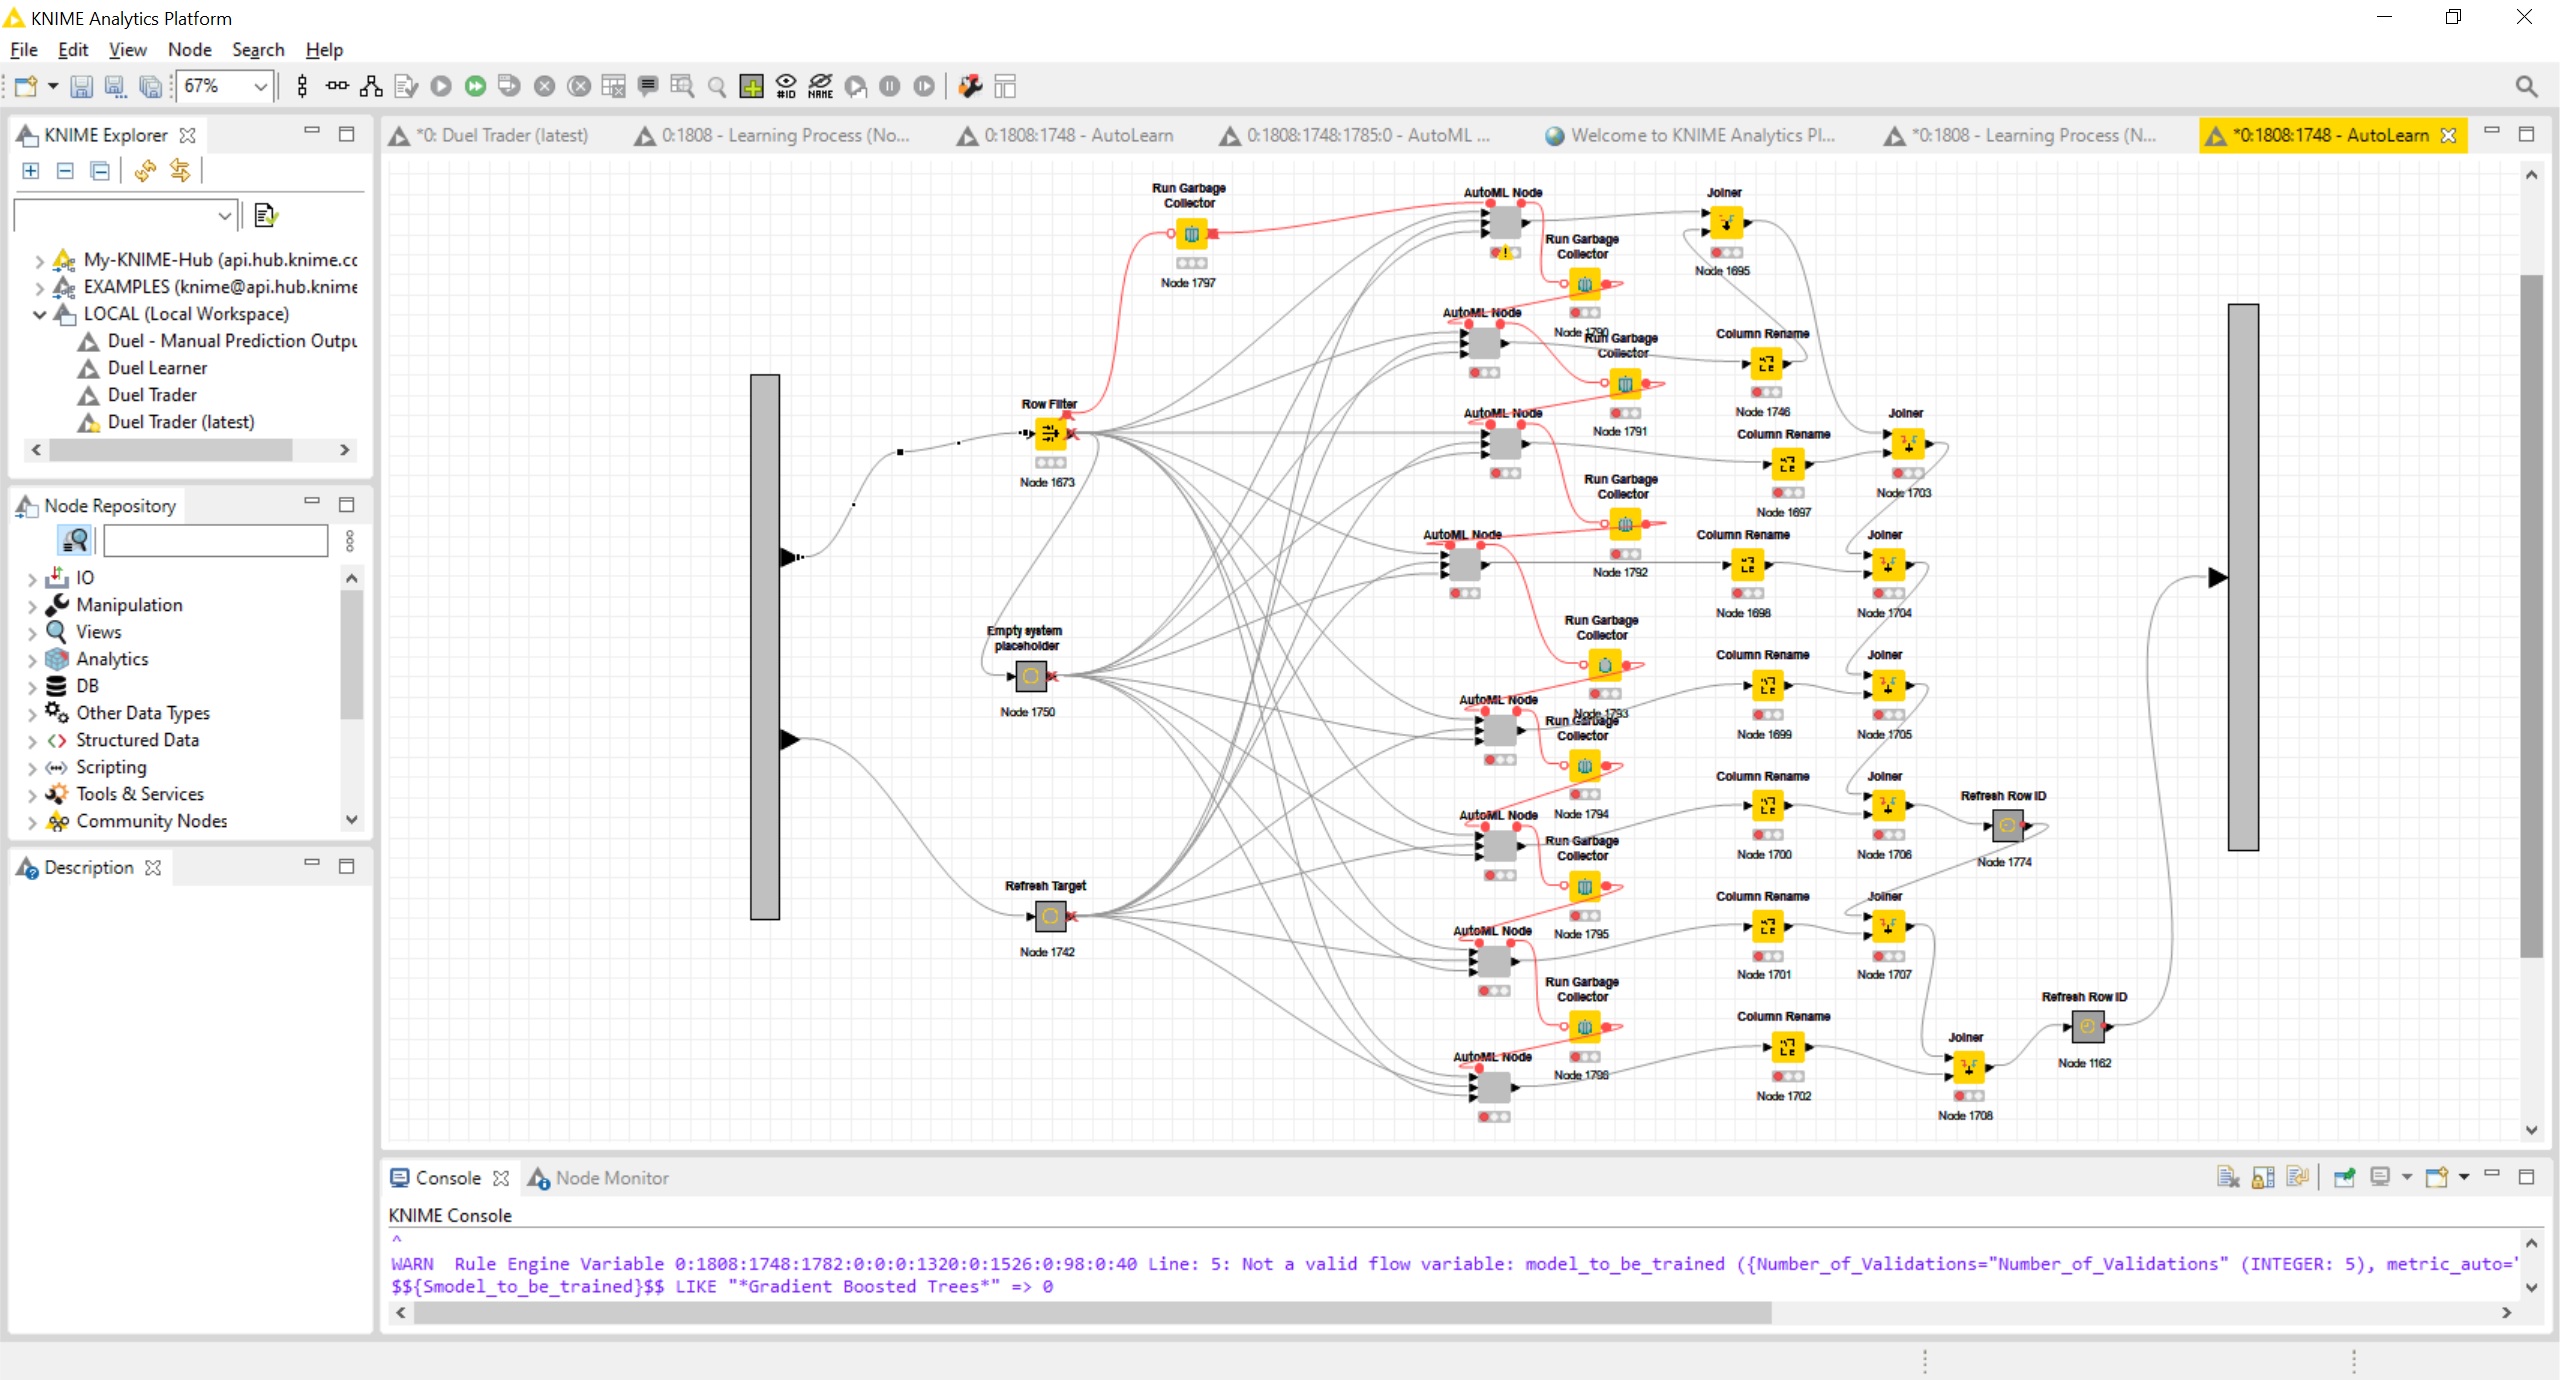
Task: Collapse all in KNIME Explorer
Action: (100, 171)
